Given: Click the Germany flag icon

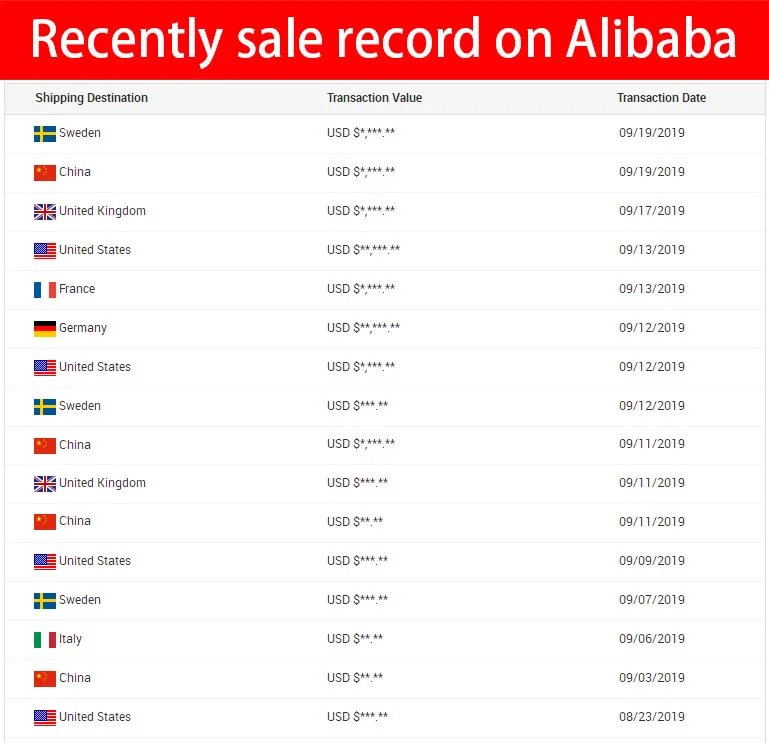Looking at the screenshot, I should click(45, 328).
